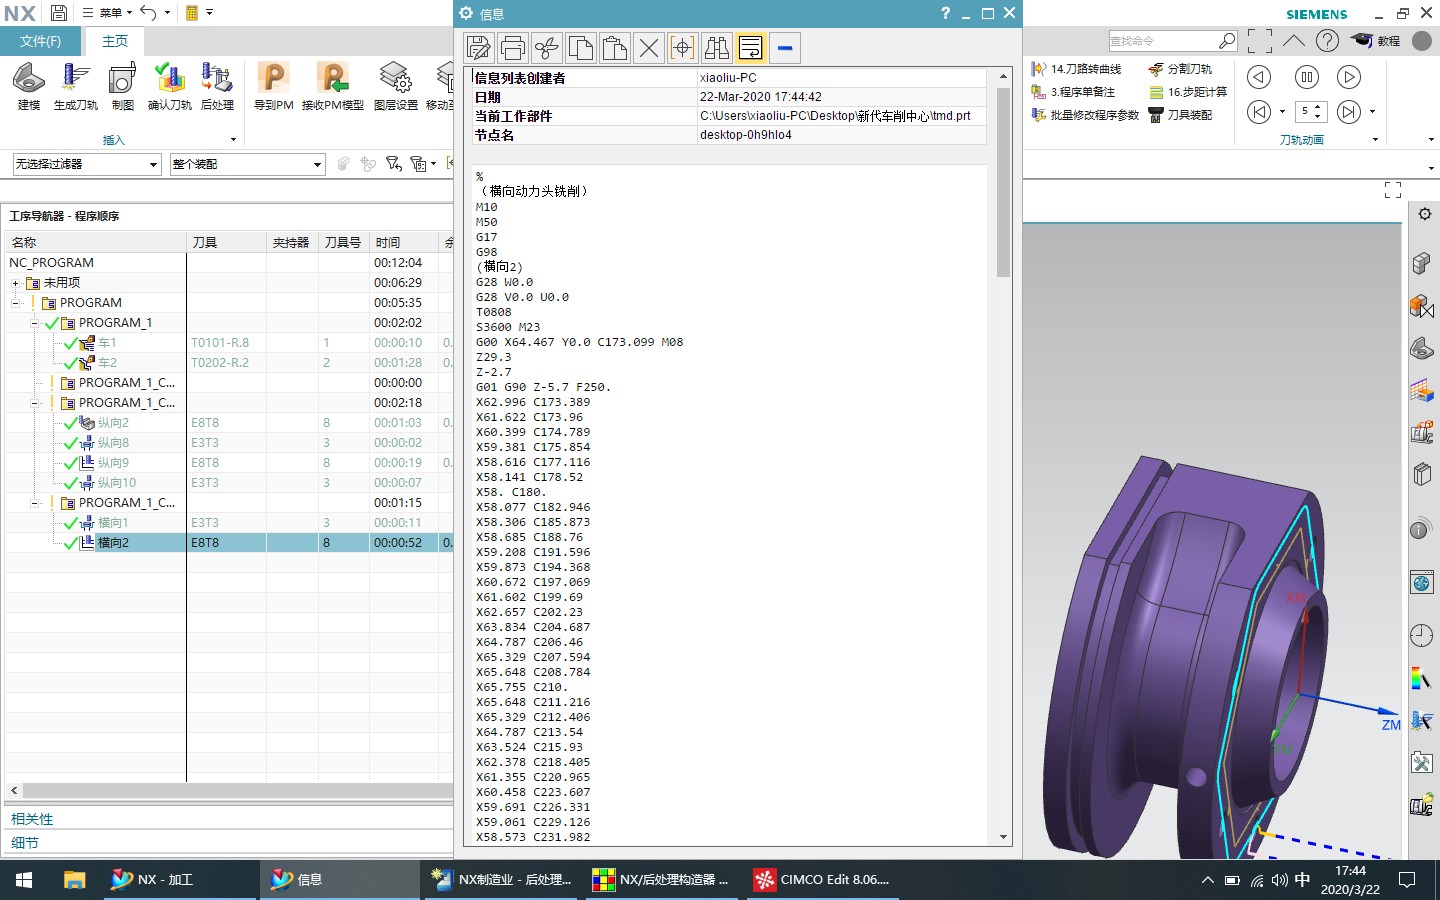Click 分割刀轨 split toolpath command
Image resolution: width=1440 pixels, height=900 pixels.
click(1180, 69)
